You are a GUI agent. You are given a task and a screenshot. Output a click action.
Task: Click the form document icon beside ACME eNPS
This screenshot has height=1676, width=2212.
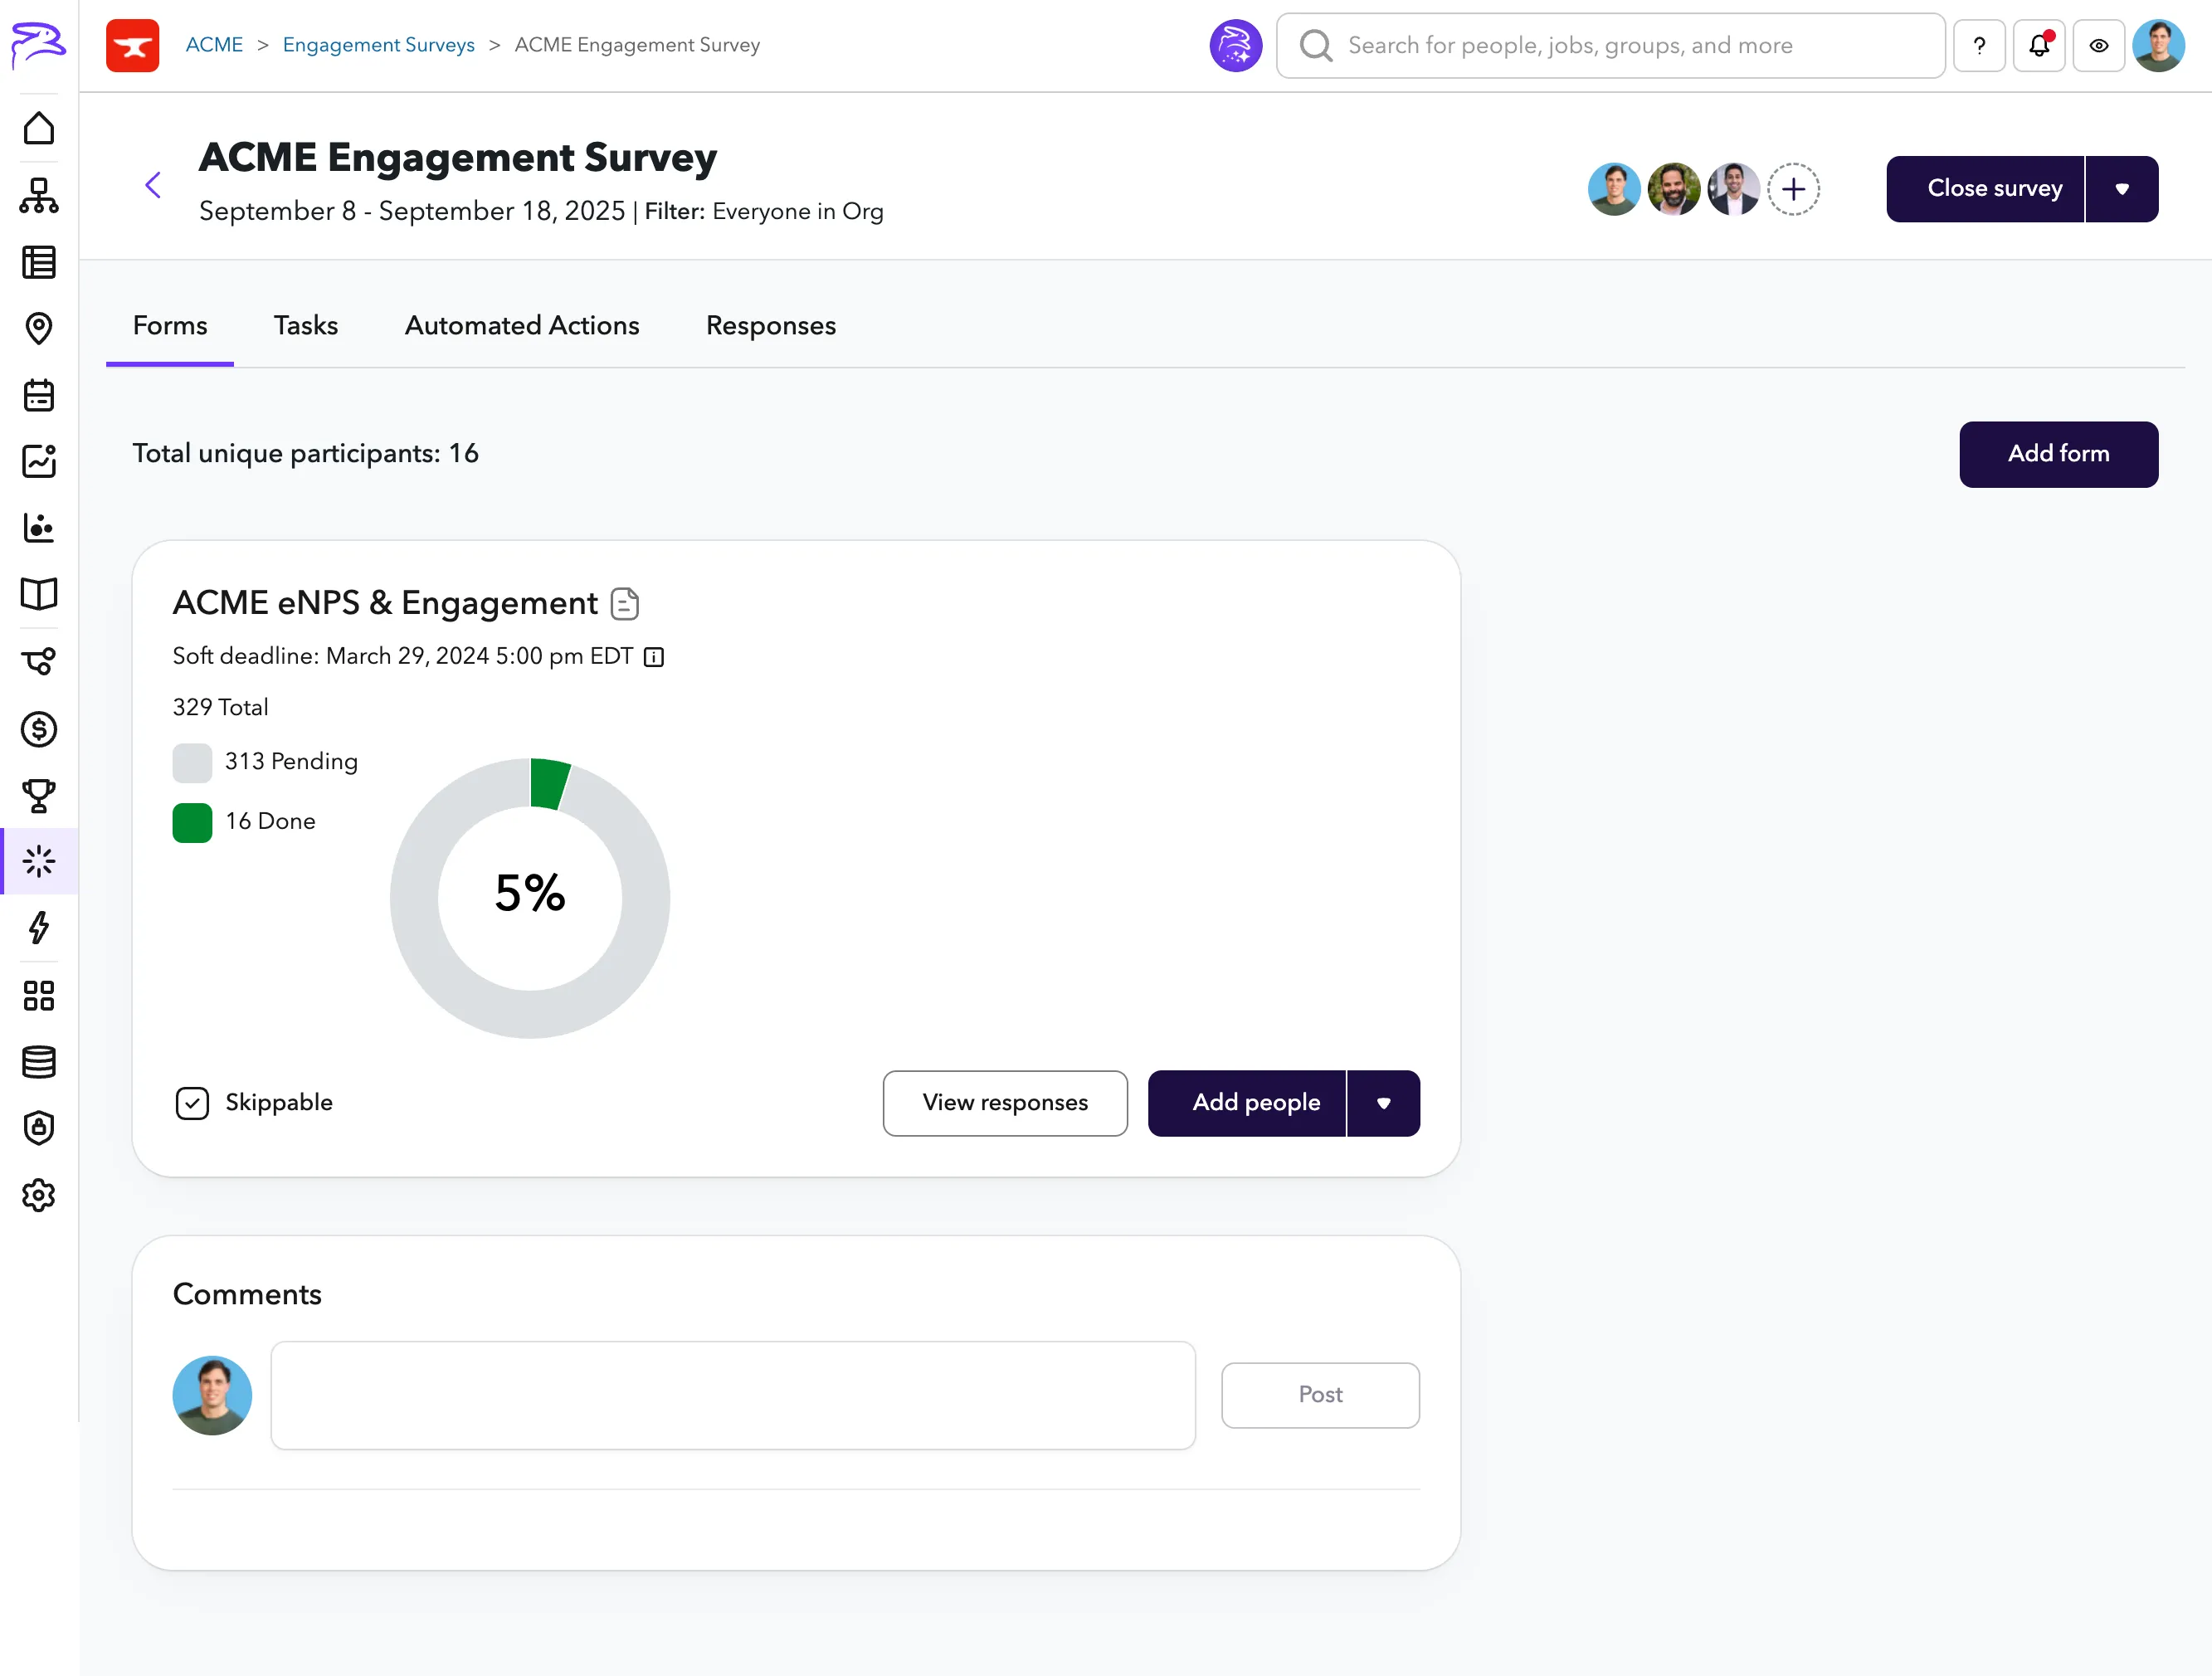625,603
